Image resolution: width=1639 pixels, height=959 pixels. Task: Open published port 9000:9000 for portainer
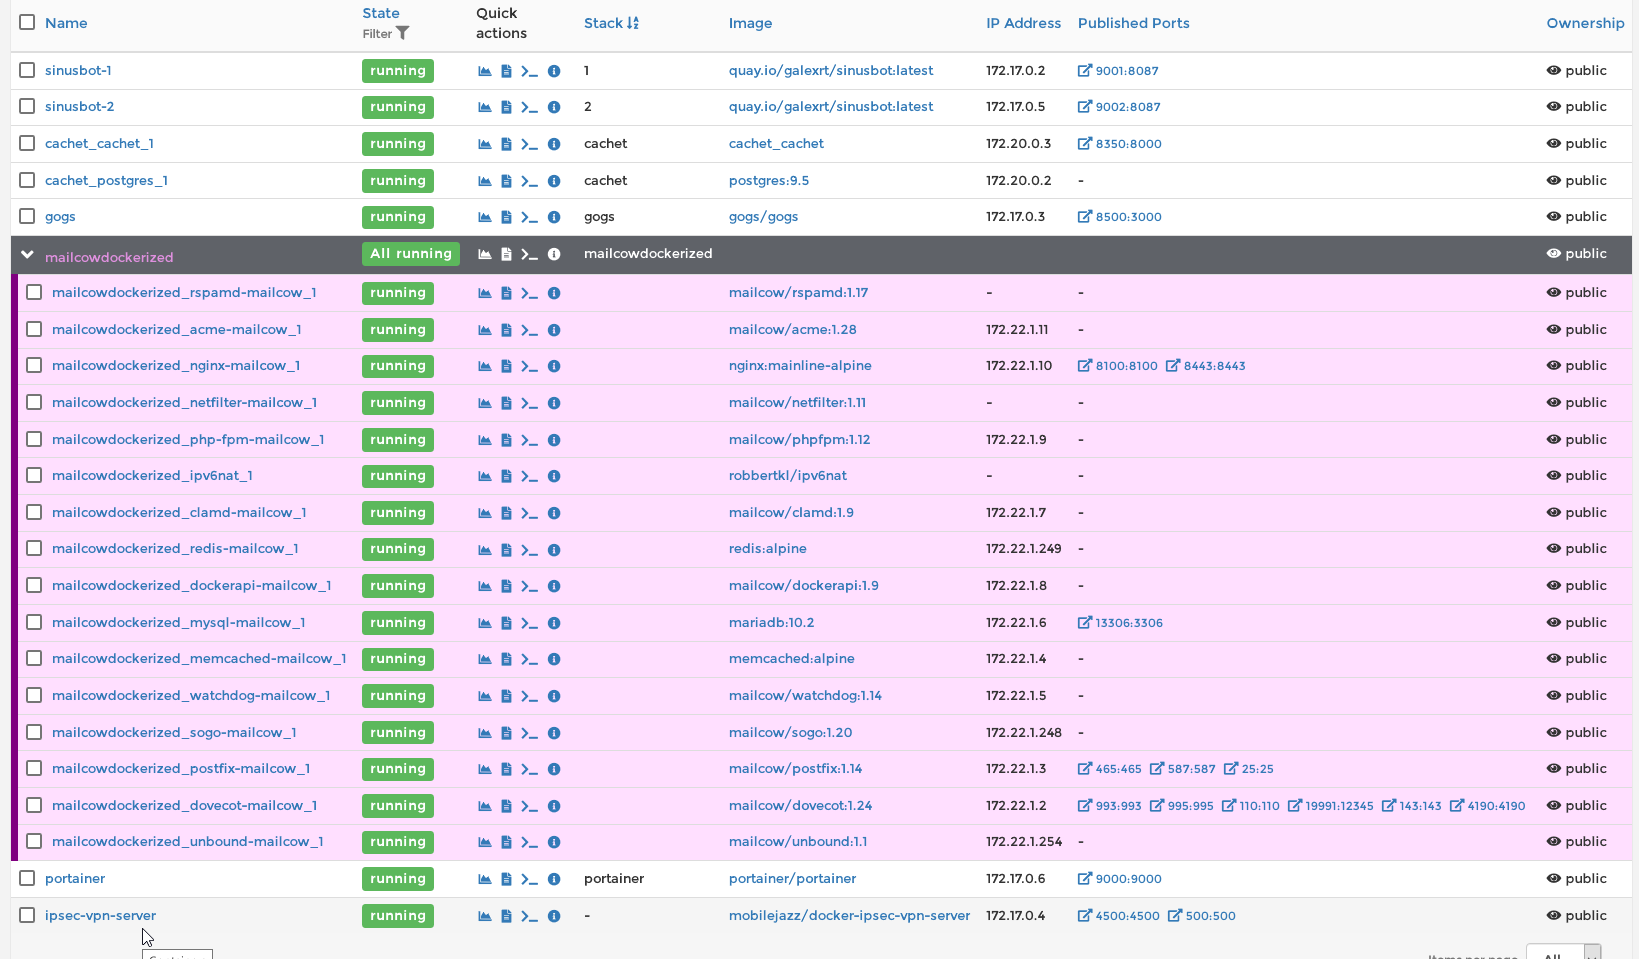(1119, 879)
